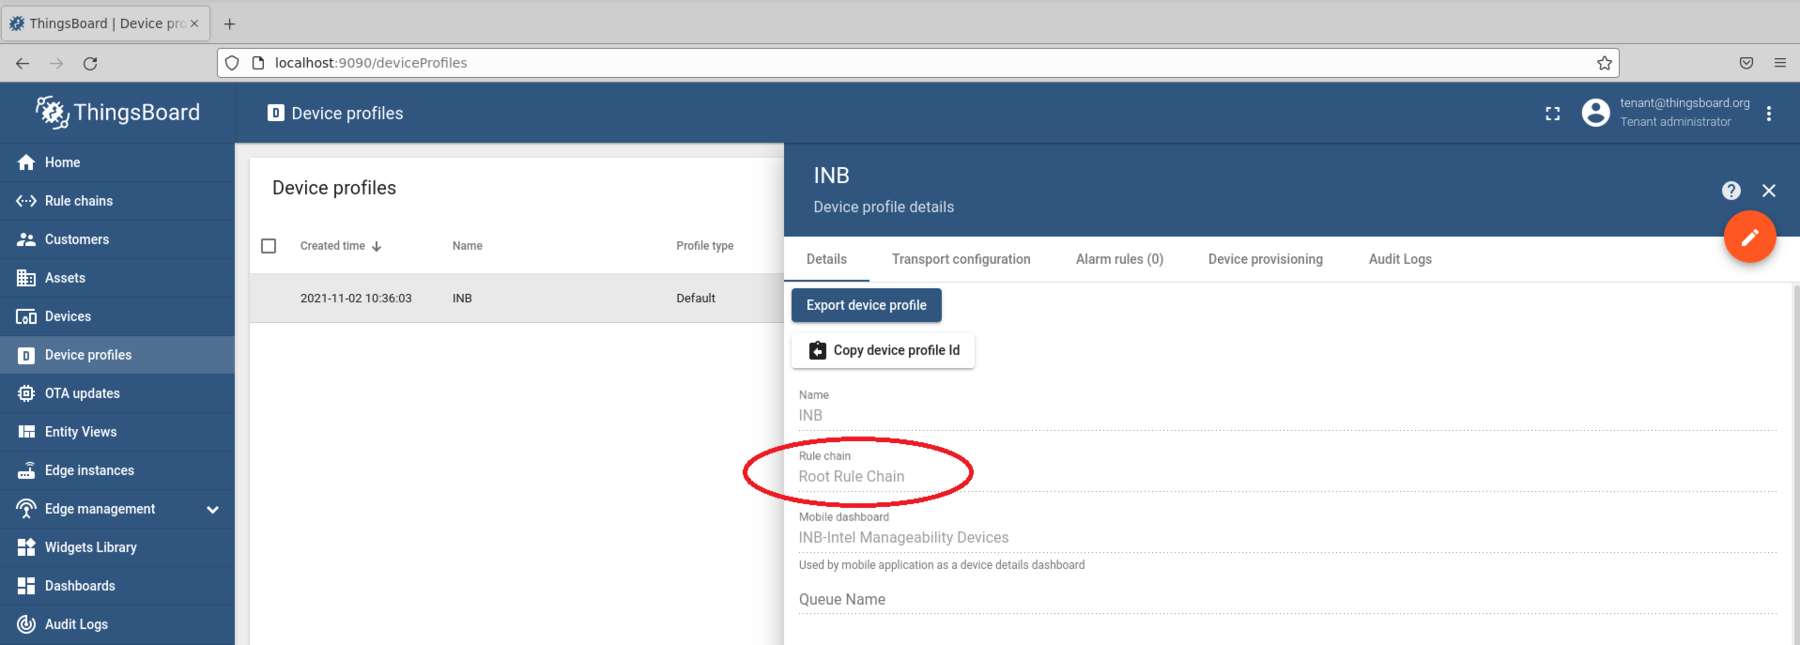Image resolution: width=1800 pixels, height=645 pixels.
Task: Click the Widgets Library icon
Action: 26,547
